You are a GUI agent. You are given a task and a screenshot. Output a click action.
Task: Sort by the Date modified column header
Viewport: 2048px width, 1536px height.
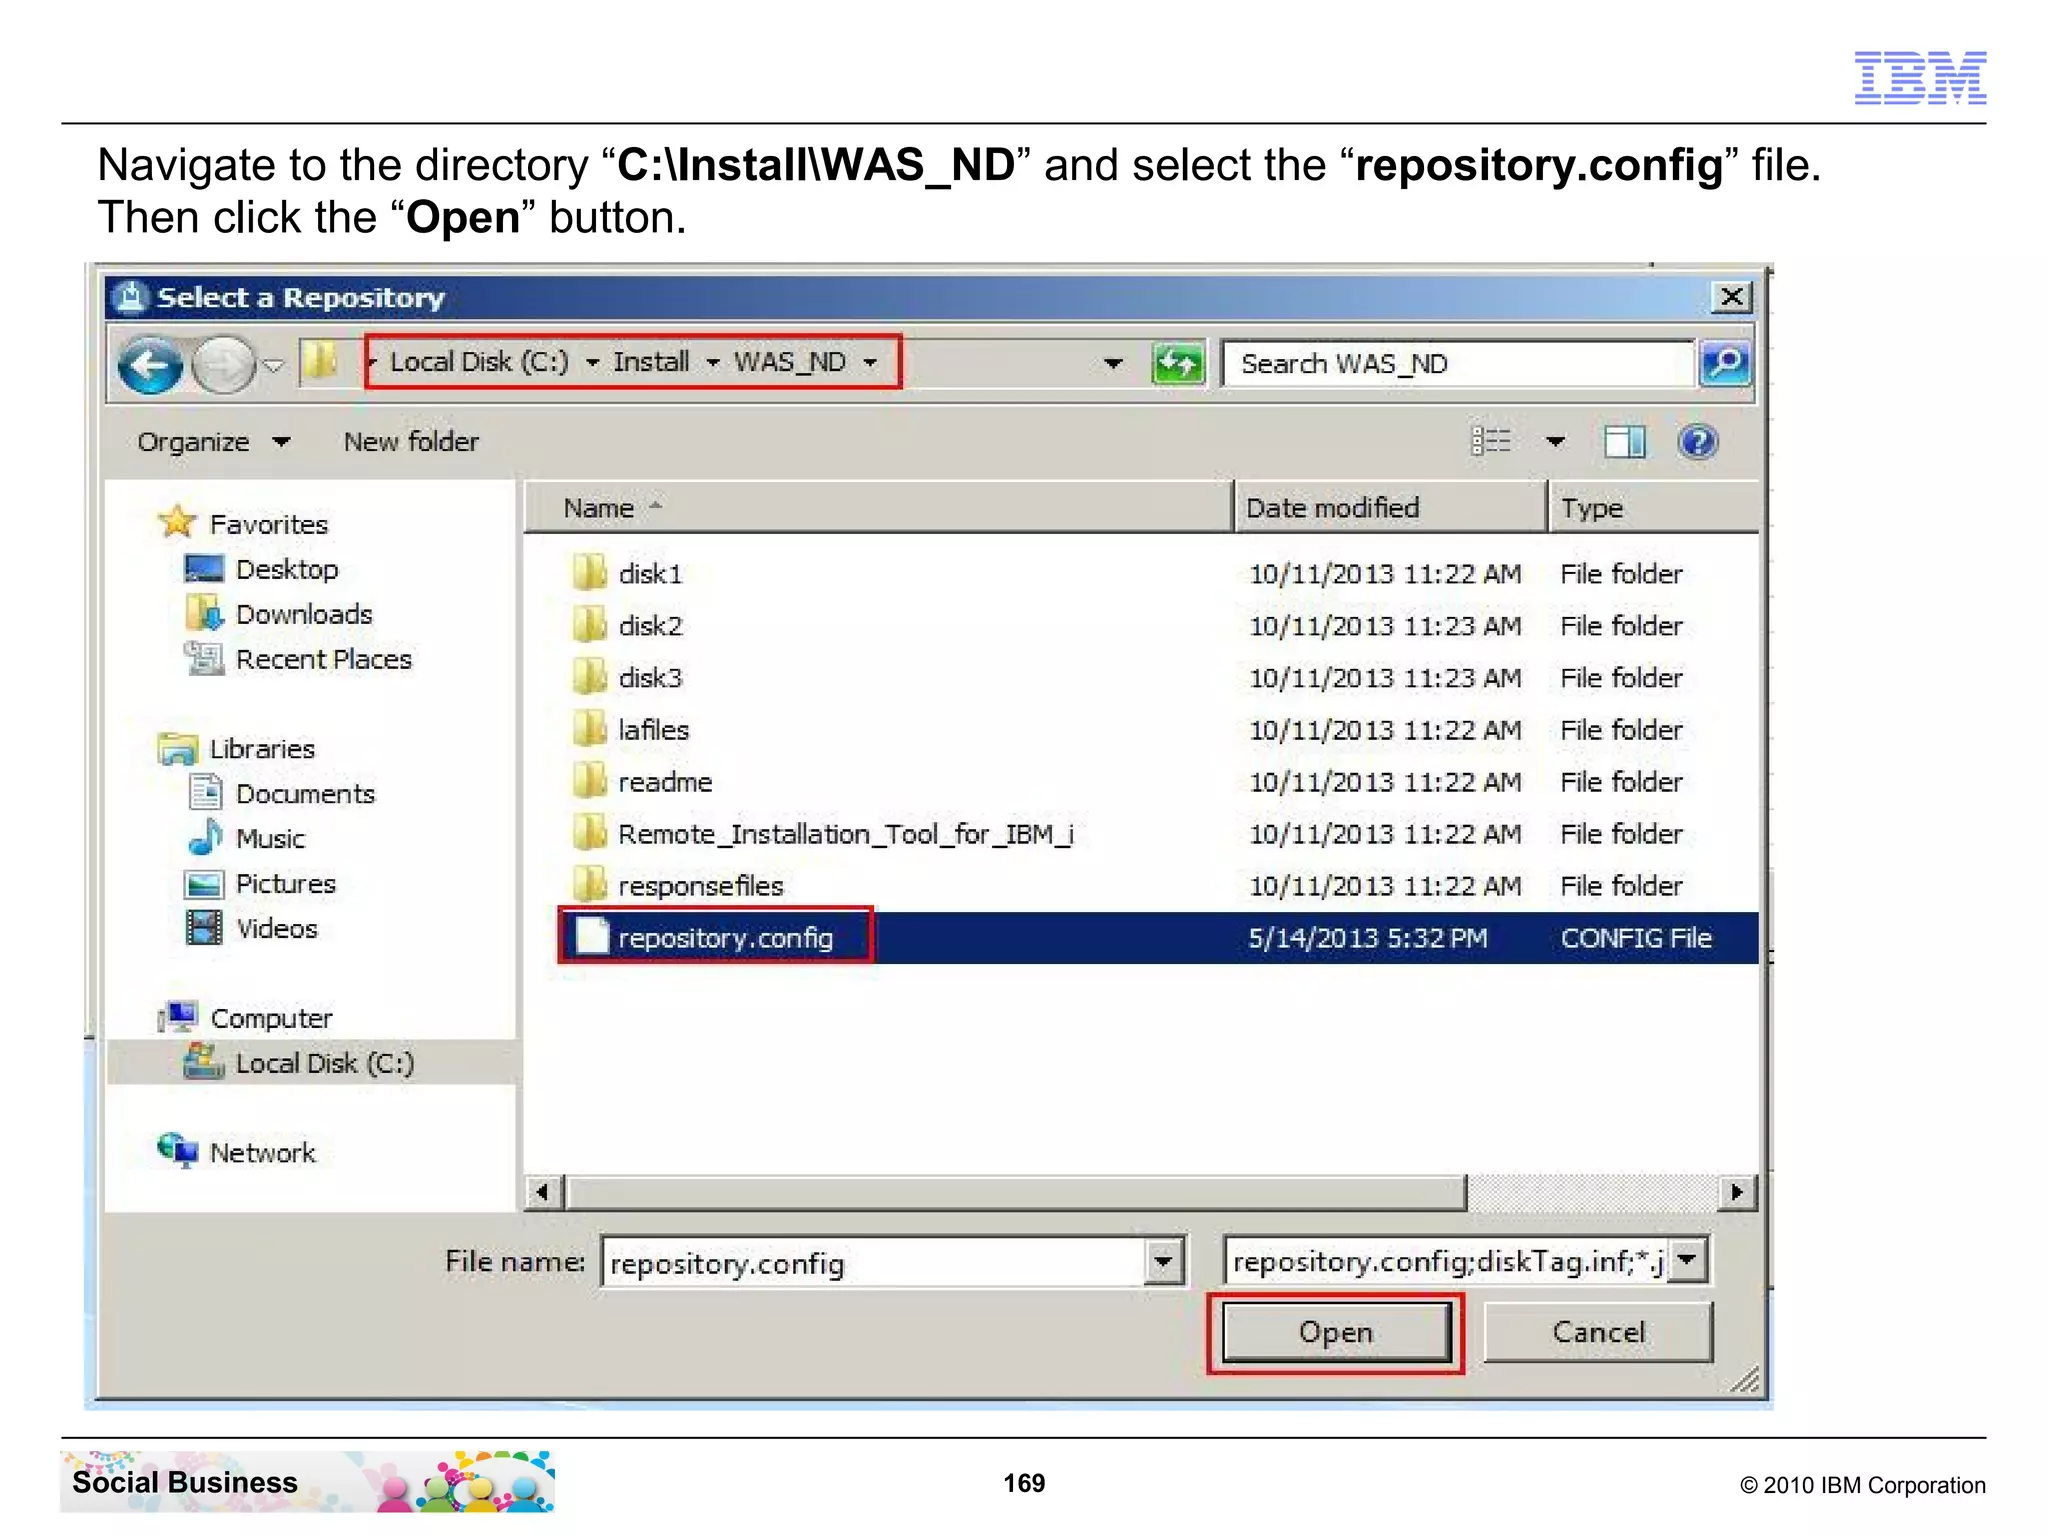[1390, 507]
